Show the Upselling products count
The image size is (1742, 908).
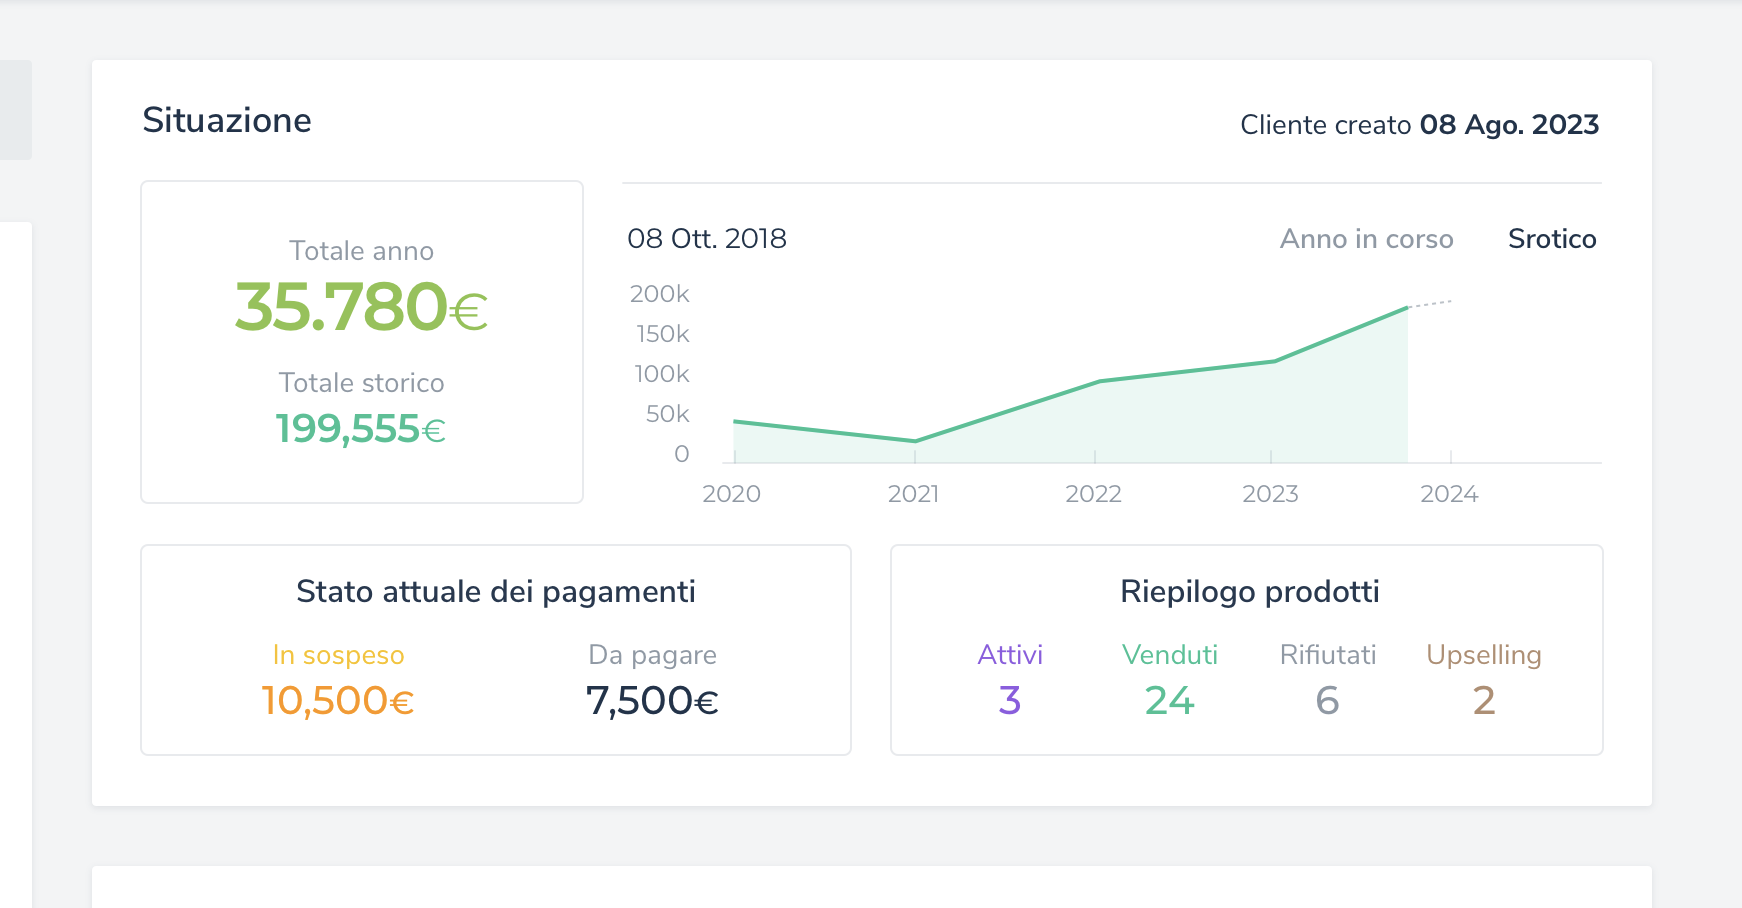1483,700
